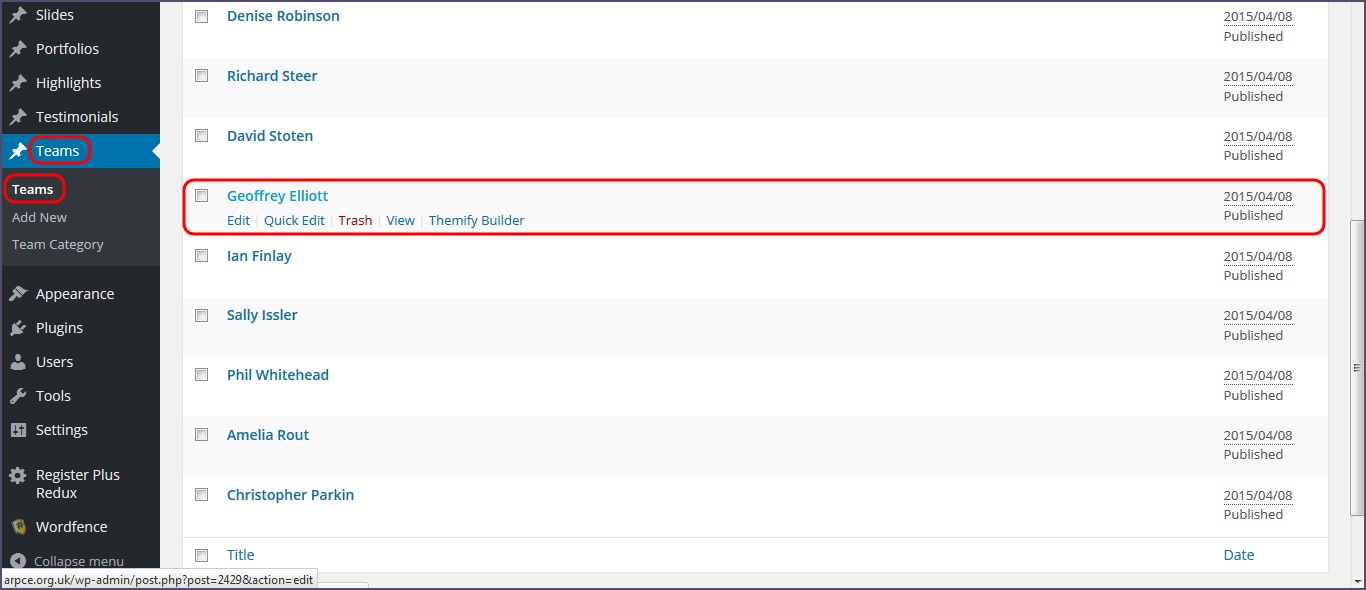Click the Tools wrench icon
This screenshot has height=590, width=1366.
tap(18, 396)
